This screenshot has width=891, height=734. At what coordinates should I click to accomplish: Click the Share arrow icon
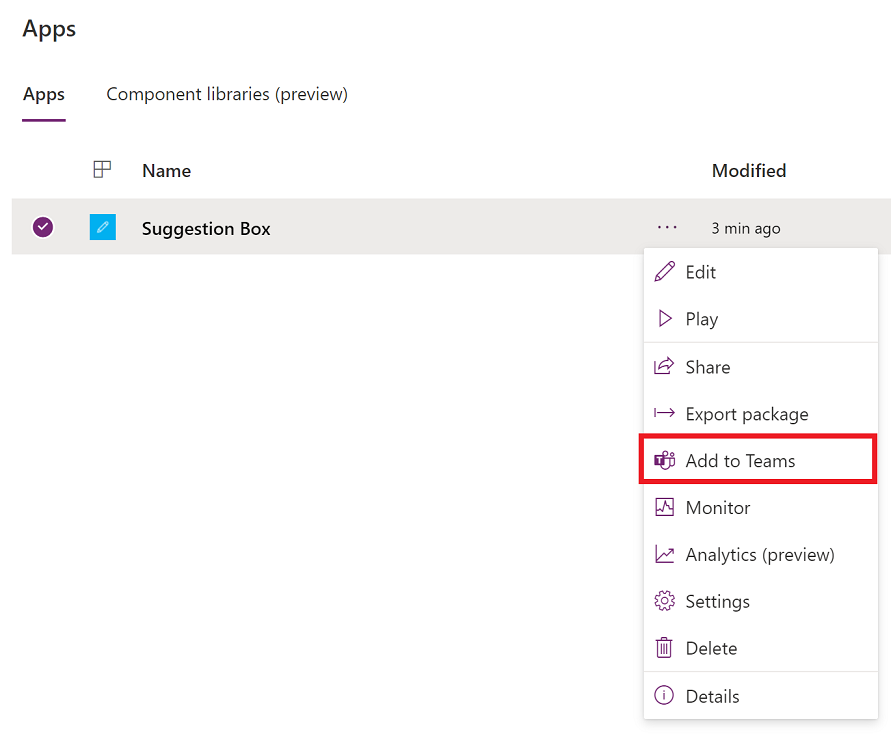click(x=664, y=367)
